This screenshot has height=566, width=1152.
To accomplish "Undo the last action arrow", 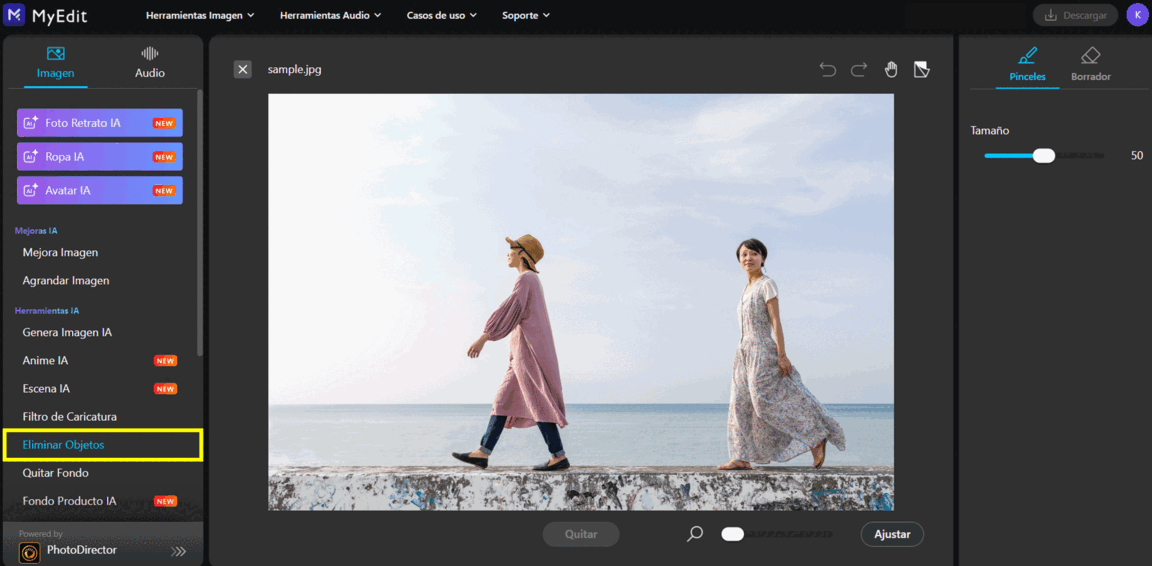I will (828, 70).
